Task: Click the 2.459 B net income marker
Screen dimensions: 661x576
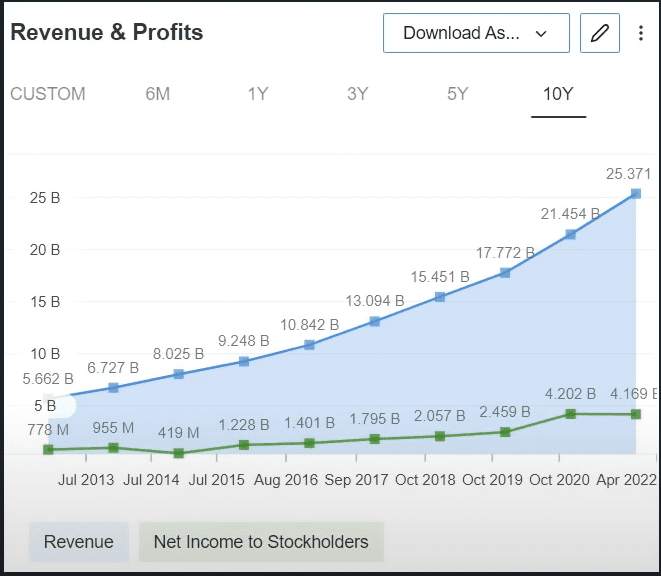Action: (x=505, y=432)
